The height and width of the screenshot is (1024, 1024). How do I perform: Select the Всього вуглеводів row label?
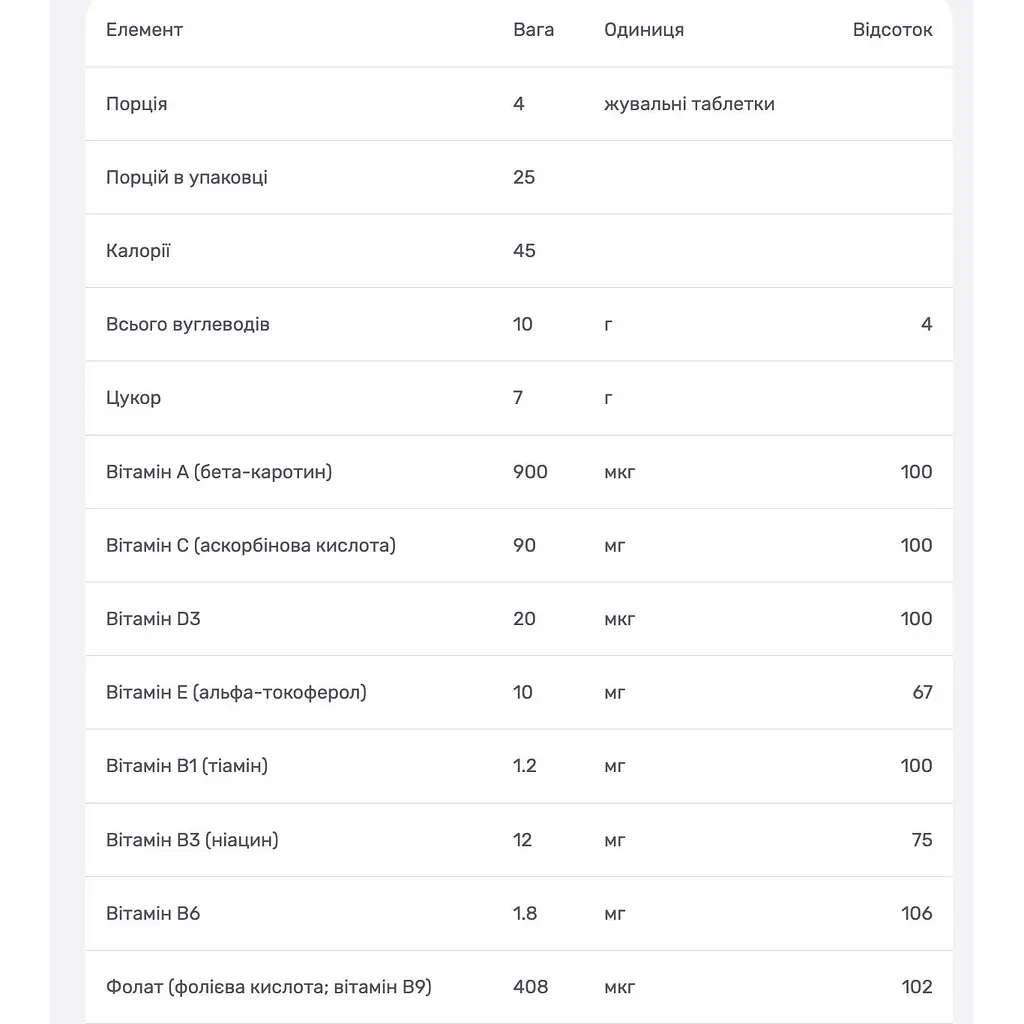point(187,325)
